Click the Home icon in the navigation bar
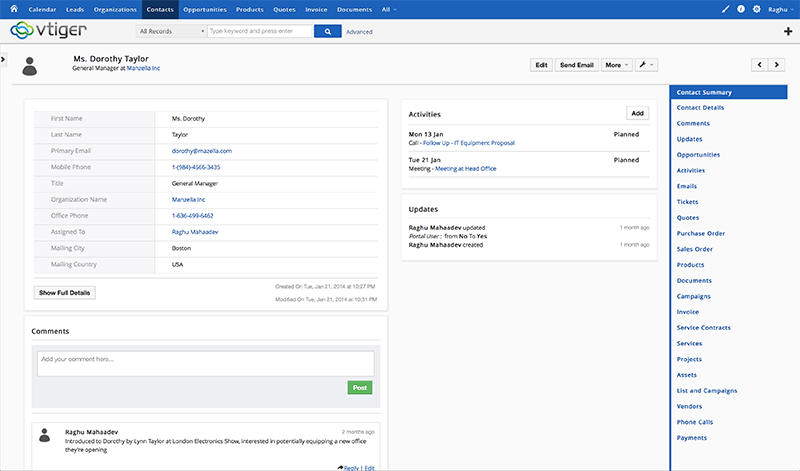This screenshot has height=471, width=800. pyautogui.click(x=13, y=9)
